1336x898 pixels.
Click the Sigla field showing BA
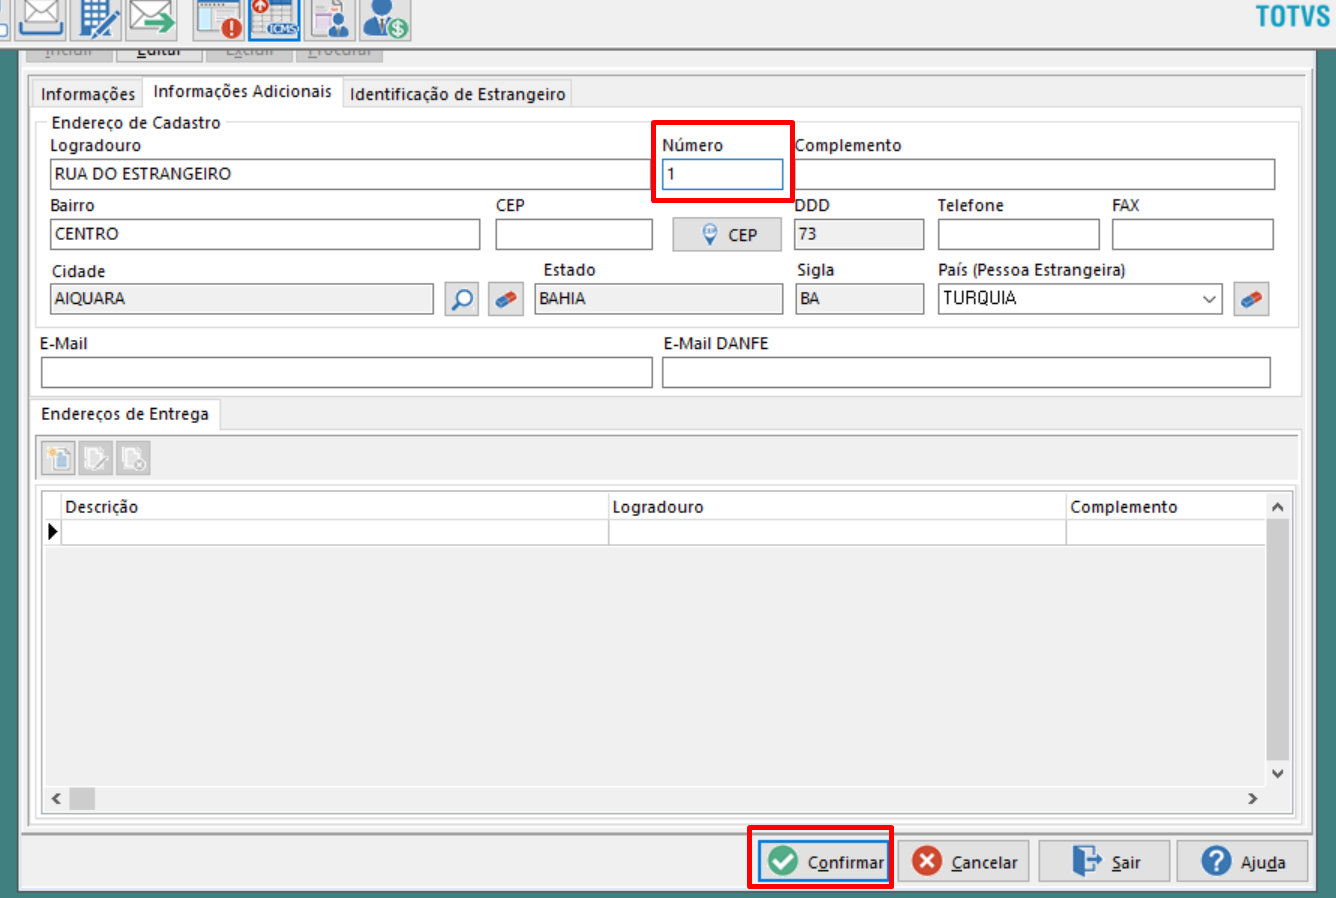(860, 299)
